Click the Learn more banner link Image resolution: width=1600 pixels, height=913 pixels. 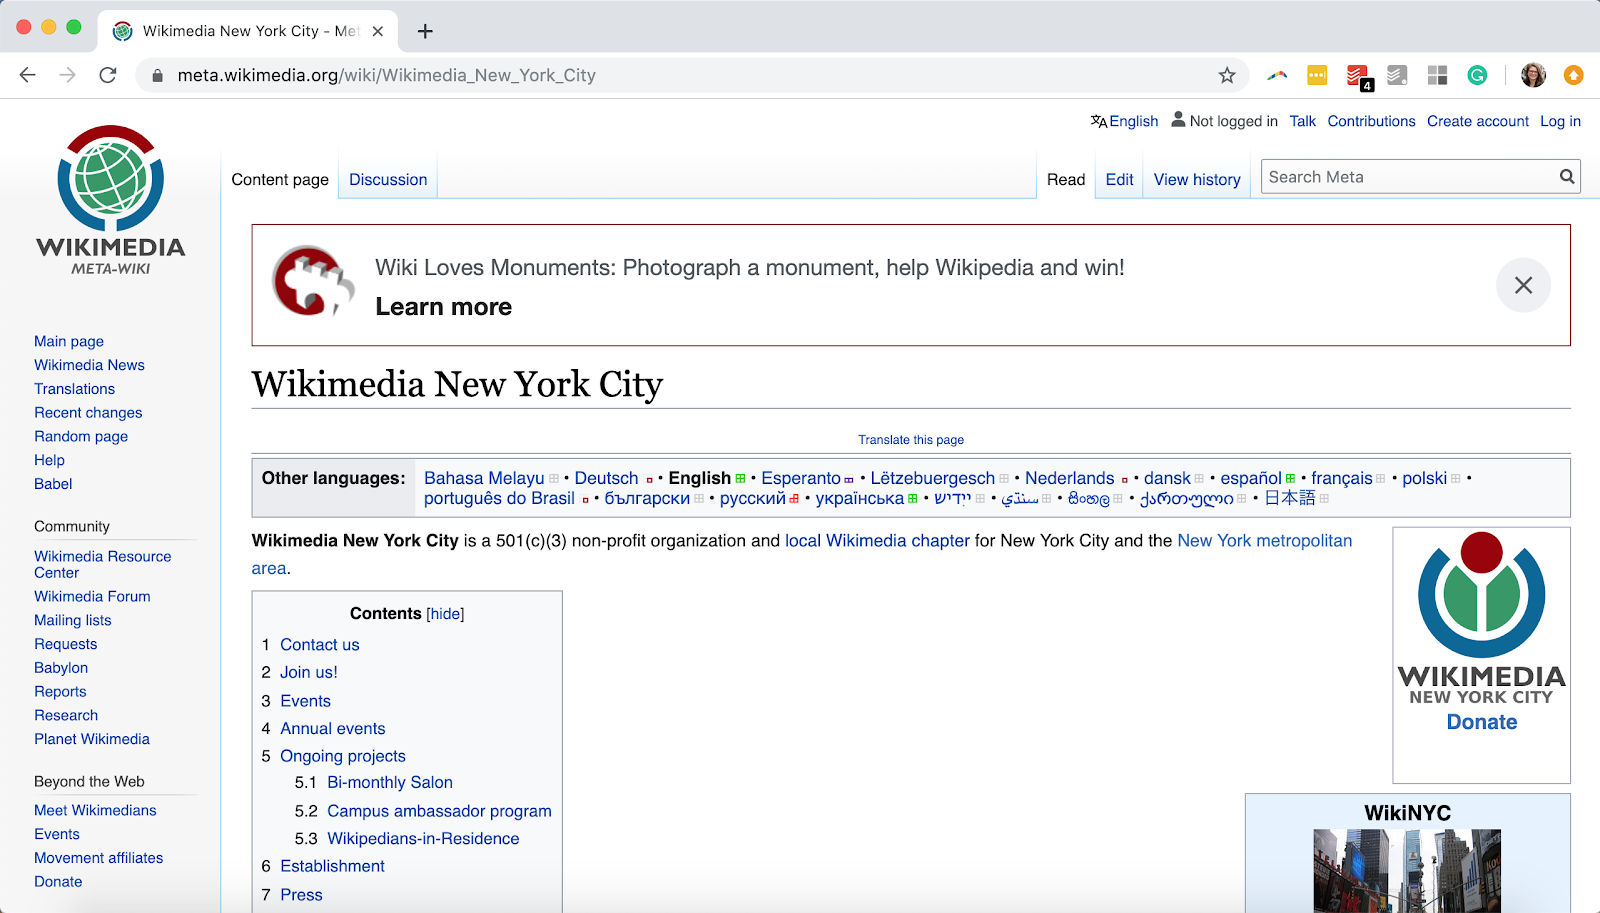pos(443,307)
